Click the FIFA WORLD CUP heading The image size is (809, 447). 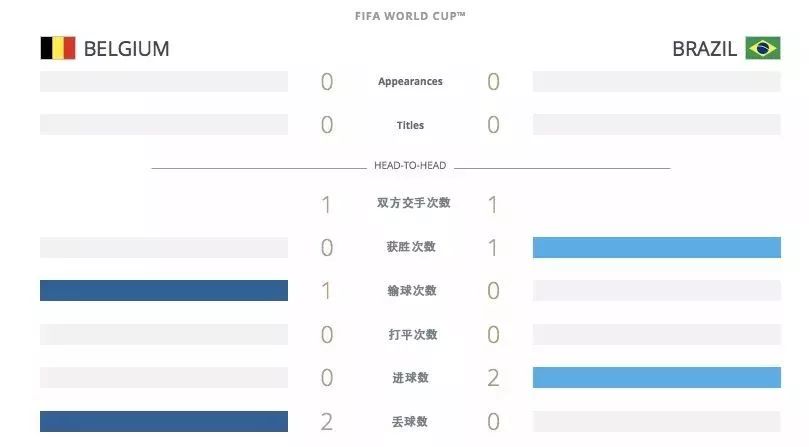[x=410, y=16]
